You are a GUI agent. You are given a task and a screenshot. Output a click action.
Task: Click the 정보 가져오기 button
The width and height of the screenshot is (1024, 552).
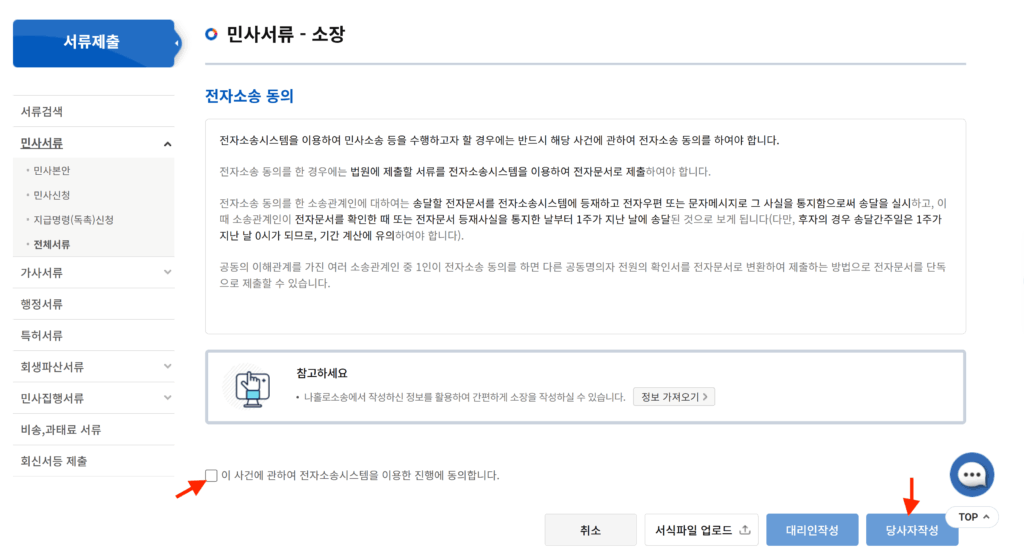click(x=674, y=397)
